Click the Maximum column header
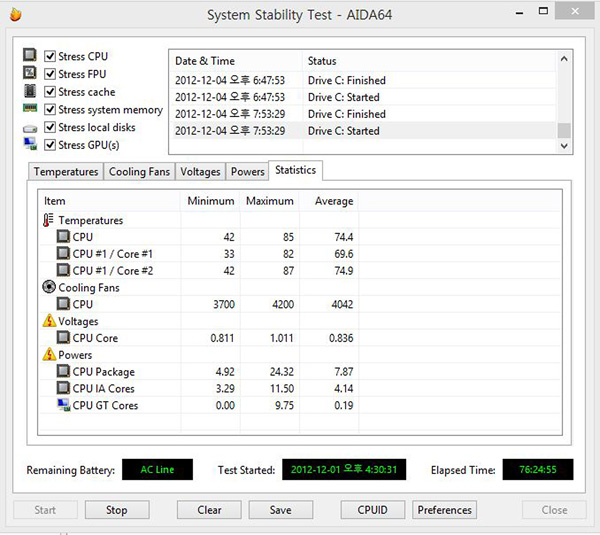Image resolution: width=600 pixels, height=535 pixels. (x=270, y=201)
